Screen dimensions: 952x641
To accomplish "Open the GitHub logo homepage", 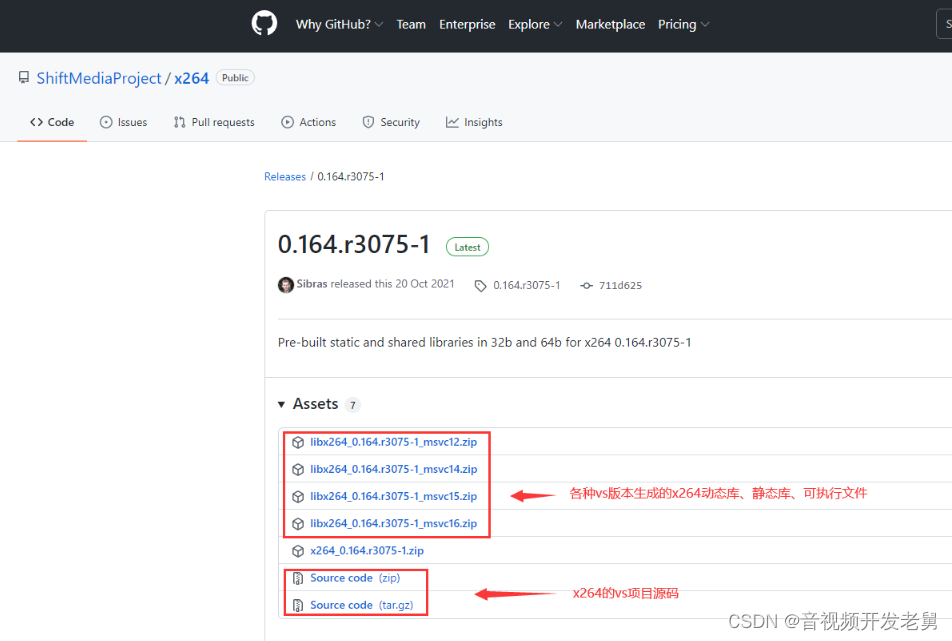I will tap(264, 24).
